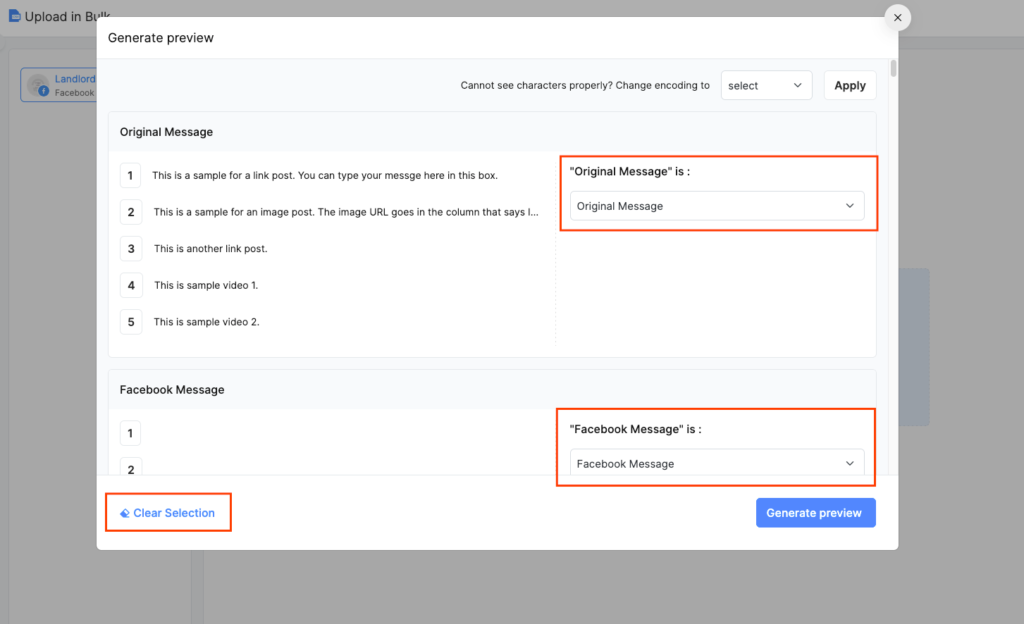Click the Generate preview button

(815, 512)
